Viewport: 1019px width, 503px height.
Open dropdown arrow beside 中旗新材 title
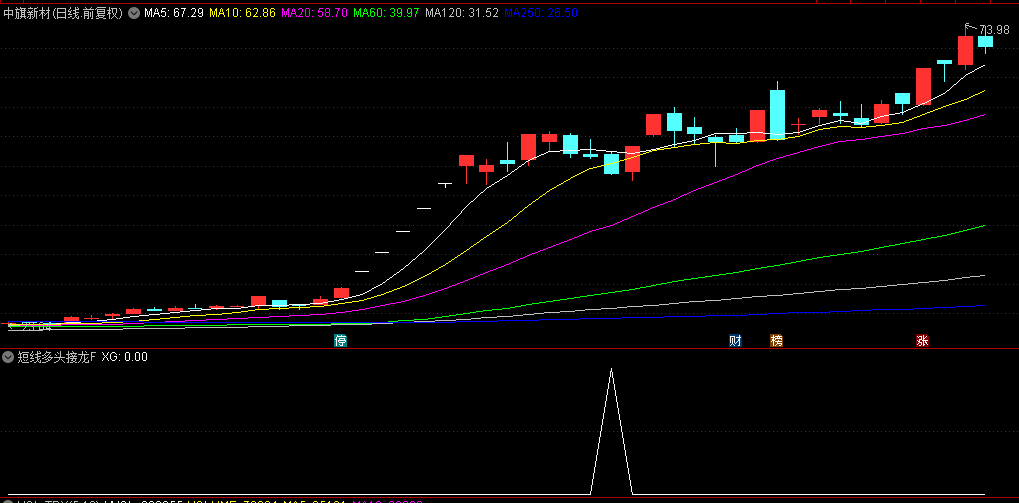134,13
